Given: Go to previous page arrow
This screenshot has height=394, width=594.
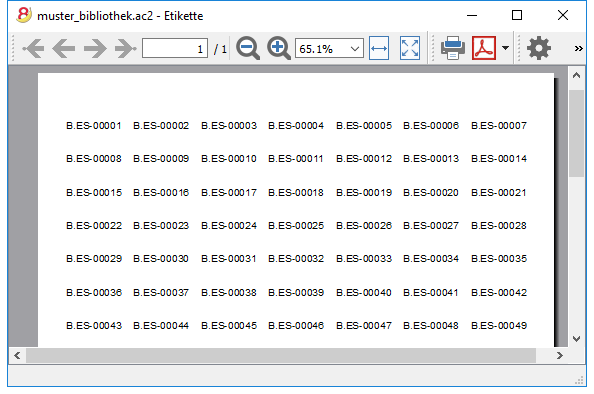Looking at the screenshot, I should coord(64,48).
